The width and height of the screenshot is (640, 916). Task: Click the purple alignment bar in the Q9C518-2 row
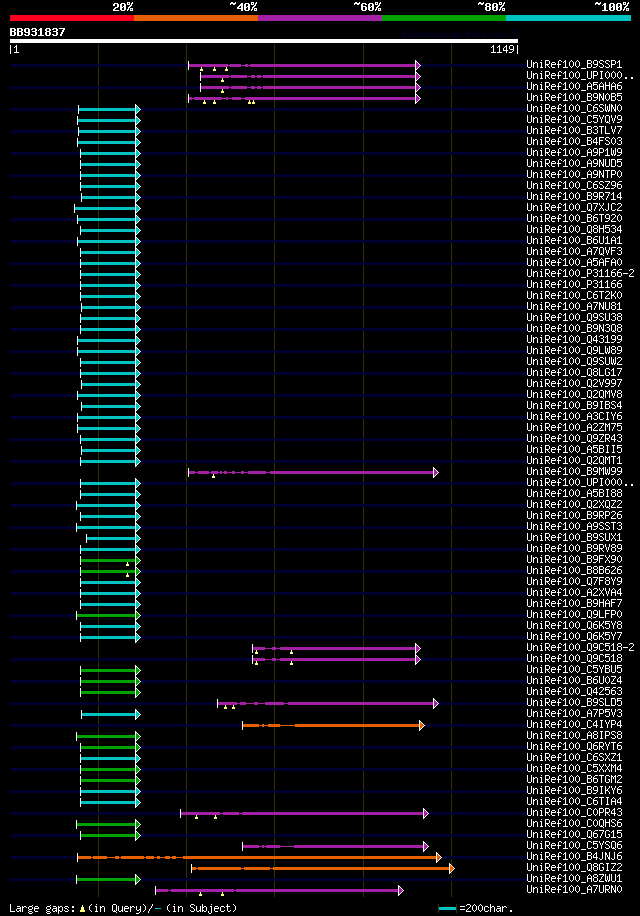point(336,648)
